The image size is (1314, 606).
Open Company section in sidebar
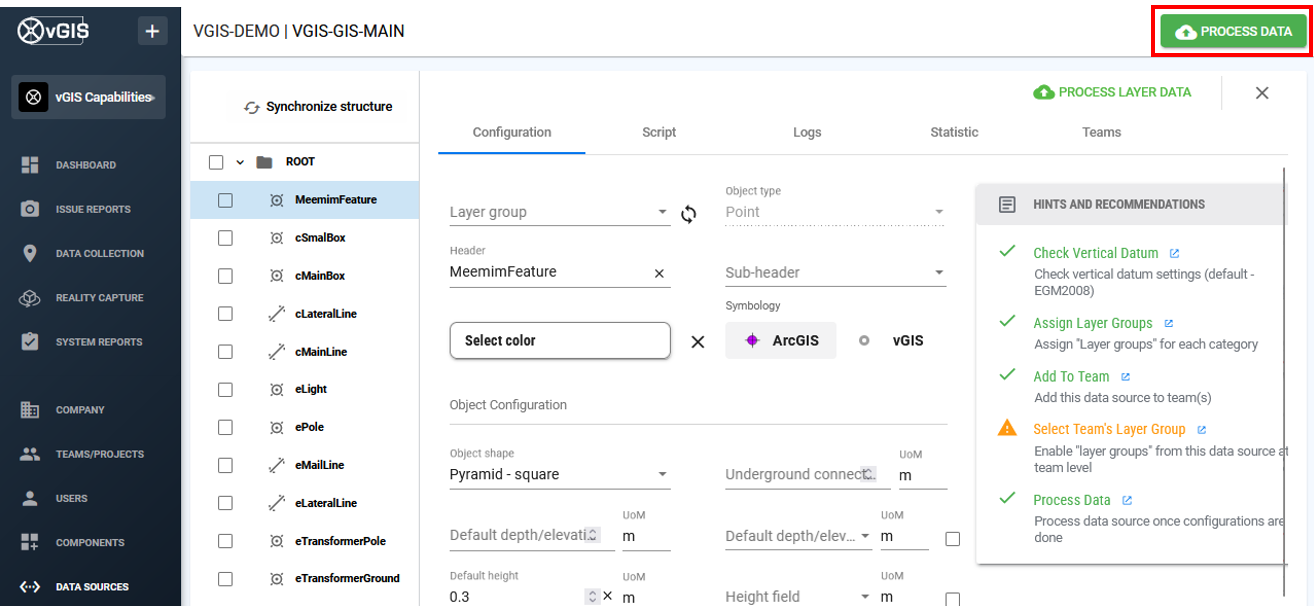click(x=79, y=410)
